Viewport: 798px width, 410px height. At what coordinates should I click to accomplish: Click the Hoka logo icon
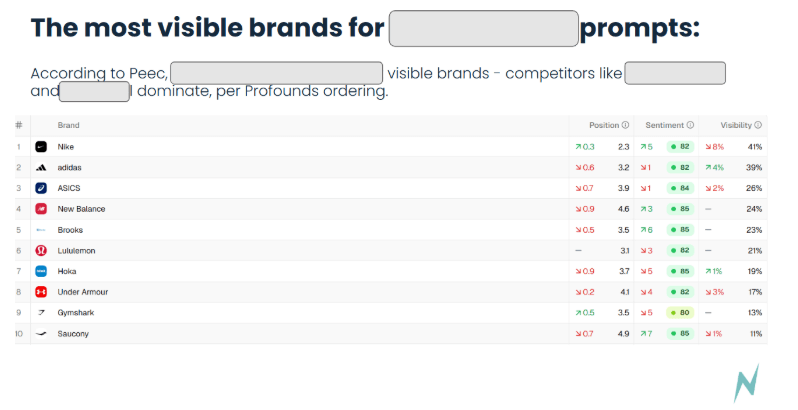click(x=41, y=271)
